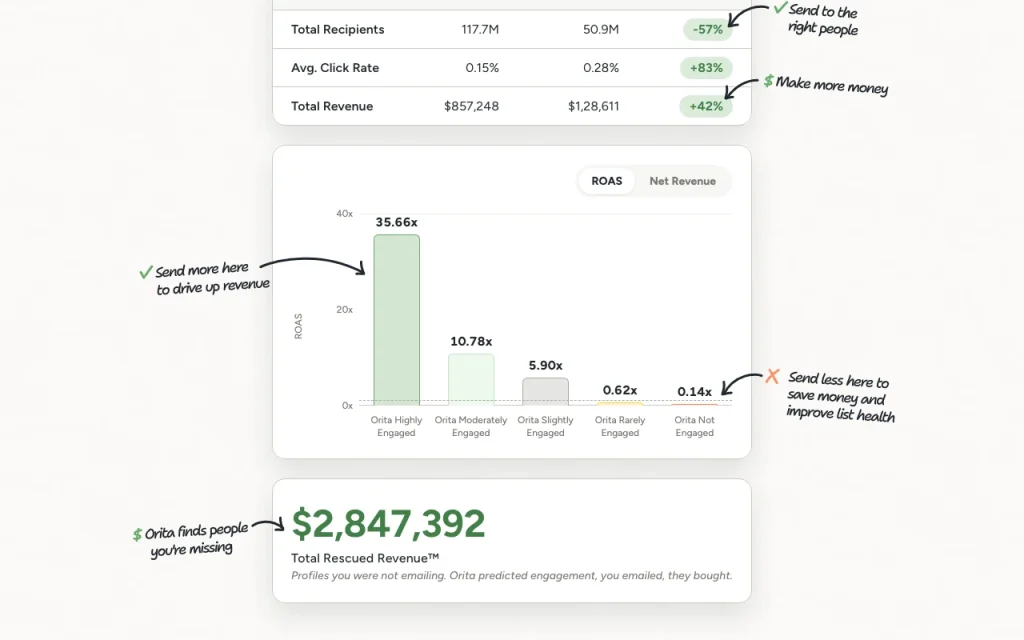Click the $2,847,392 rescued revenue figure
This screenshot has width=1024, height=640.
click(389, 524)
